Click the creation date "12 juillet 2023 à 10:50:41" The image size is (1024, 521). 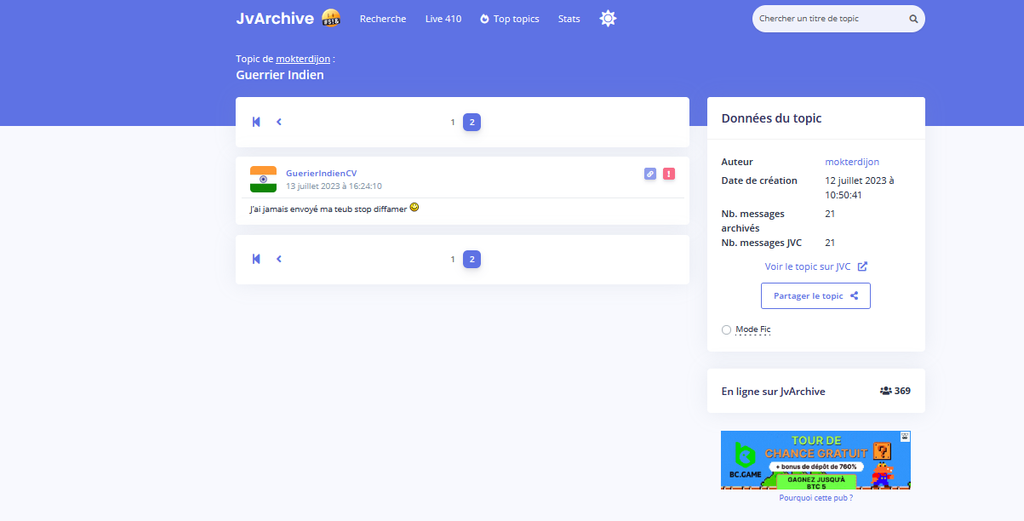(860, 187)
